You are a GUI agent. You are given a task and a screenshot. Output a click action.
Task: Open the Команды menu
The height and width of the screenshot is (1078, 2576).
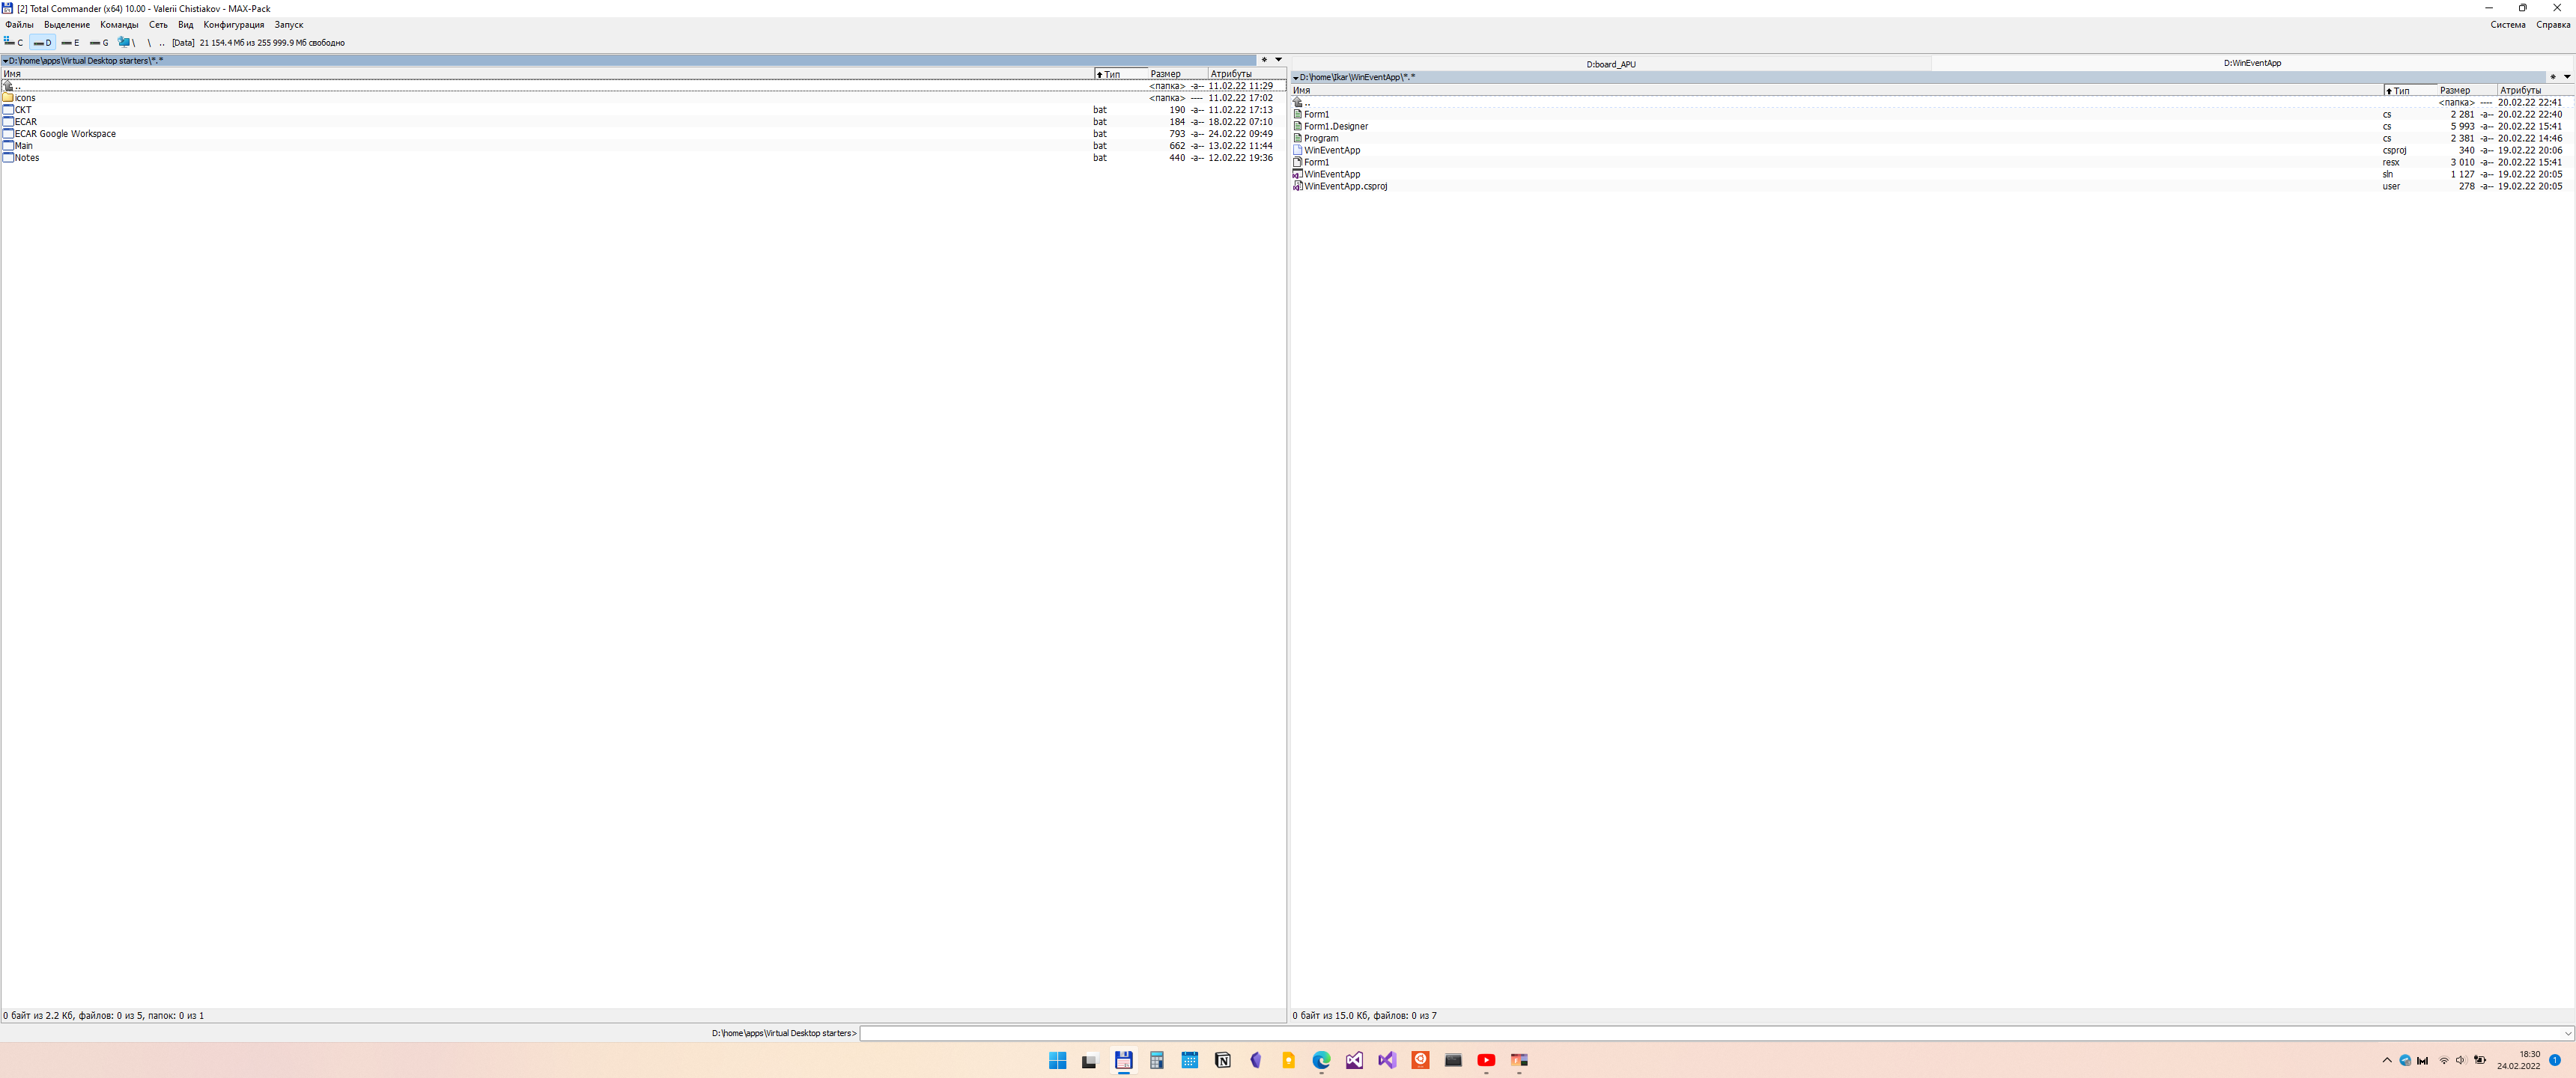pyautogui.click(x=119, y=25)
